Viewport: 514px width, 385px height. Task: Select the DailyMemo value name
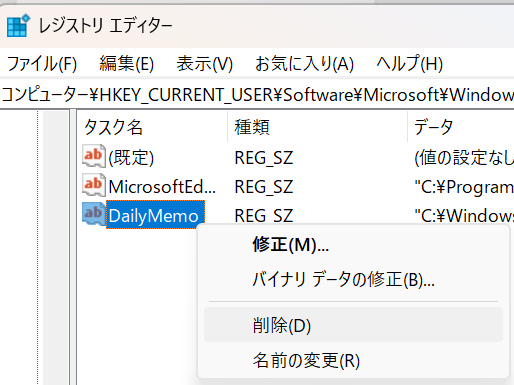[154, 216]
